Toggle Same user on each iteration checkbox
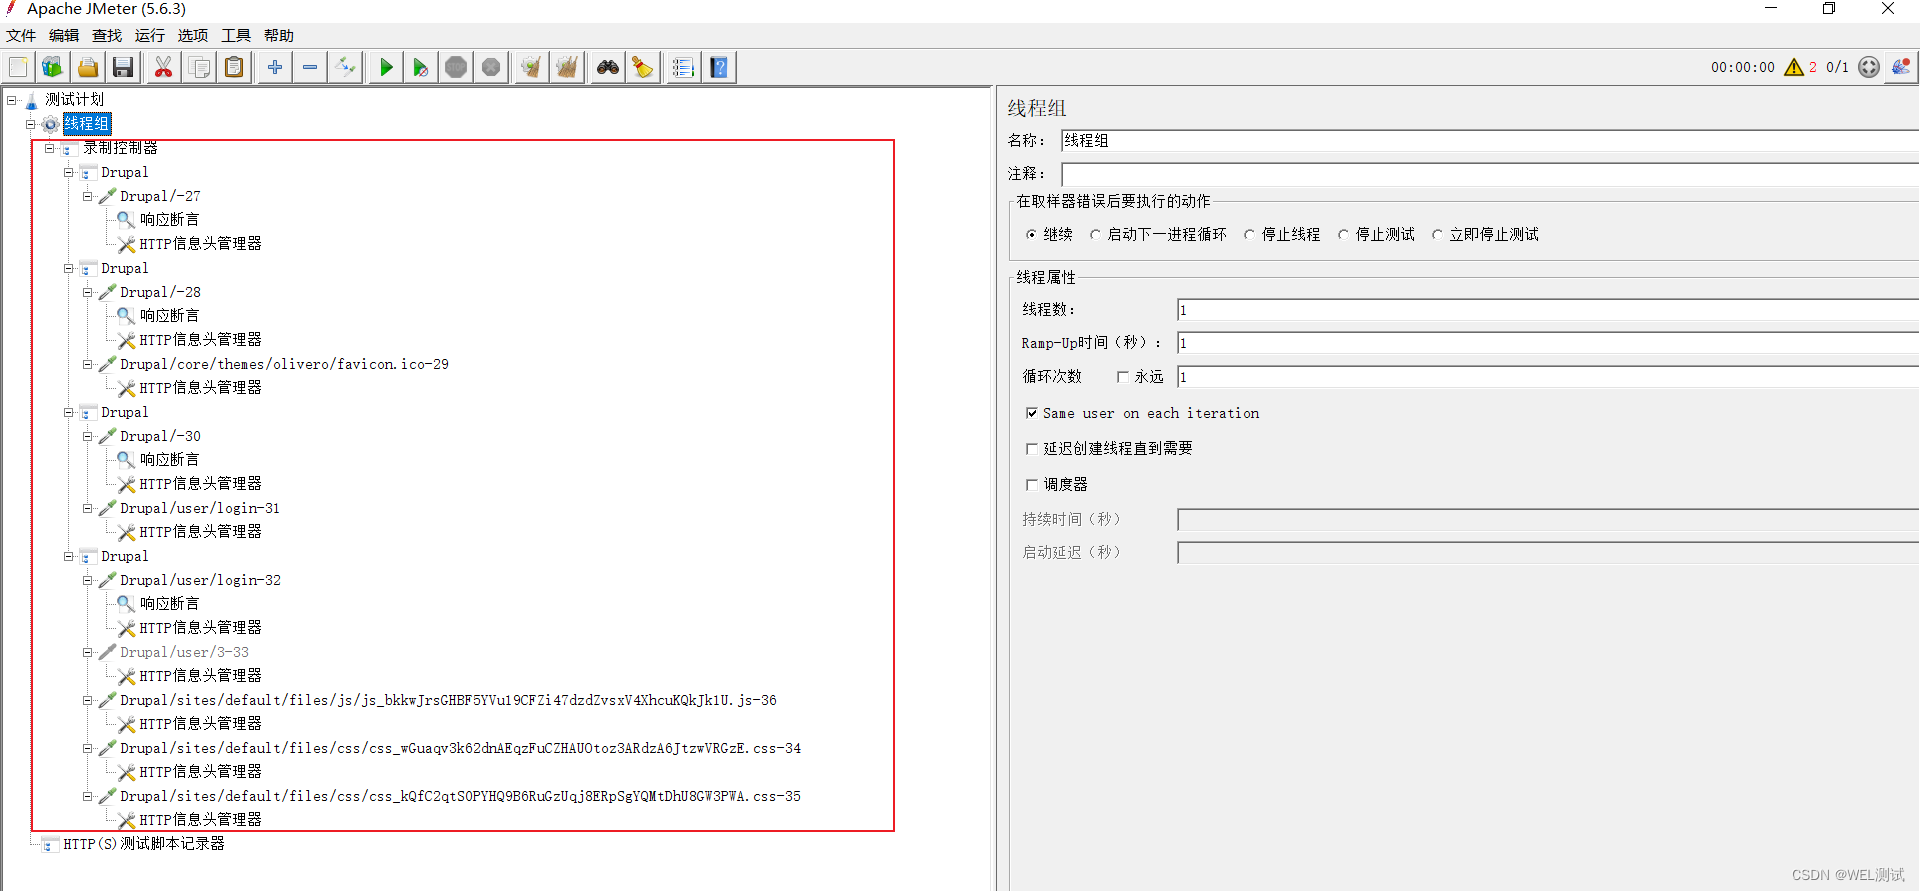This screenshot has width=1920, height=891. 1031,413
